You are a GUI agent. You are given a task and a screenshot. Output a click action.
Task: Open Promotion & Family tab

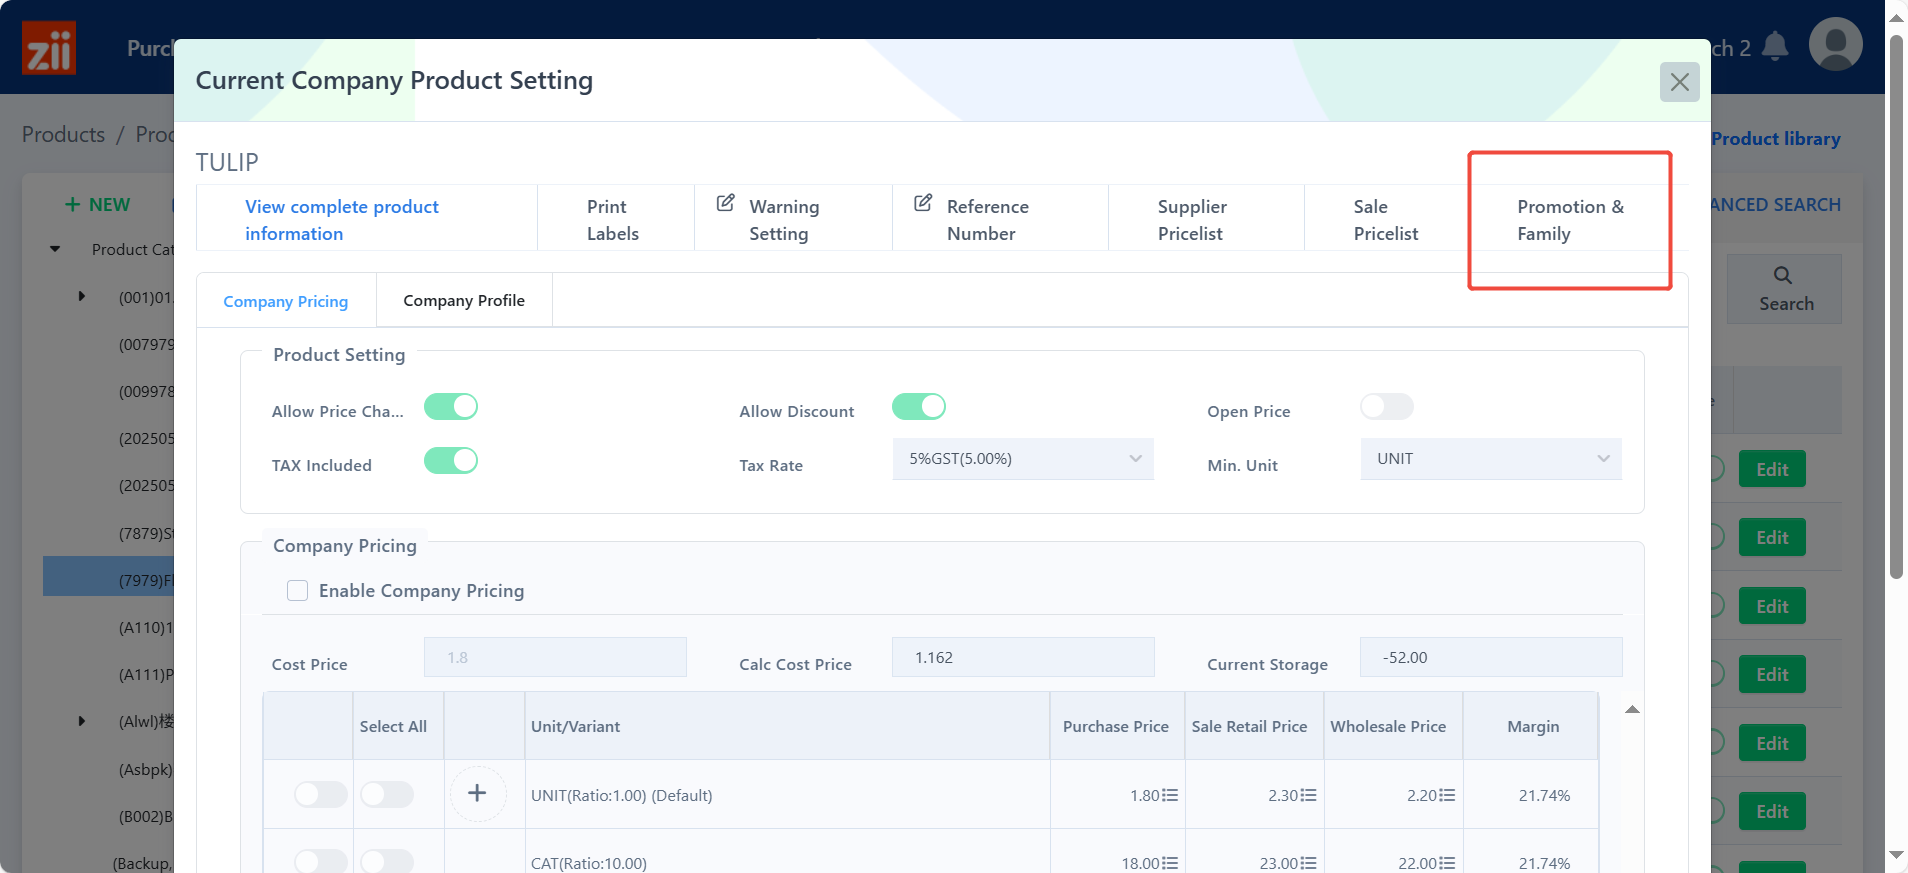pyautogui.click(x=1570, y=220)
